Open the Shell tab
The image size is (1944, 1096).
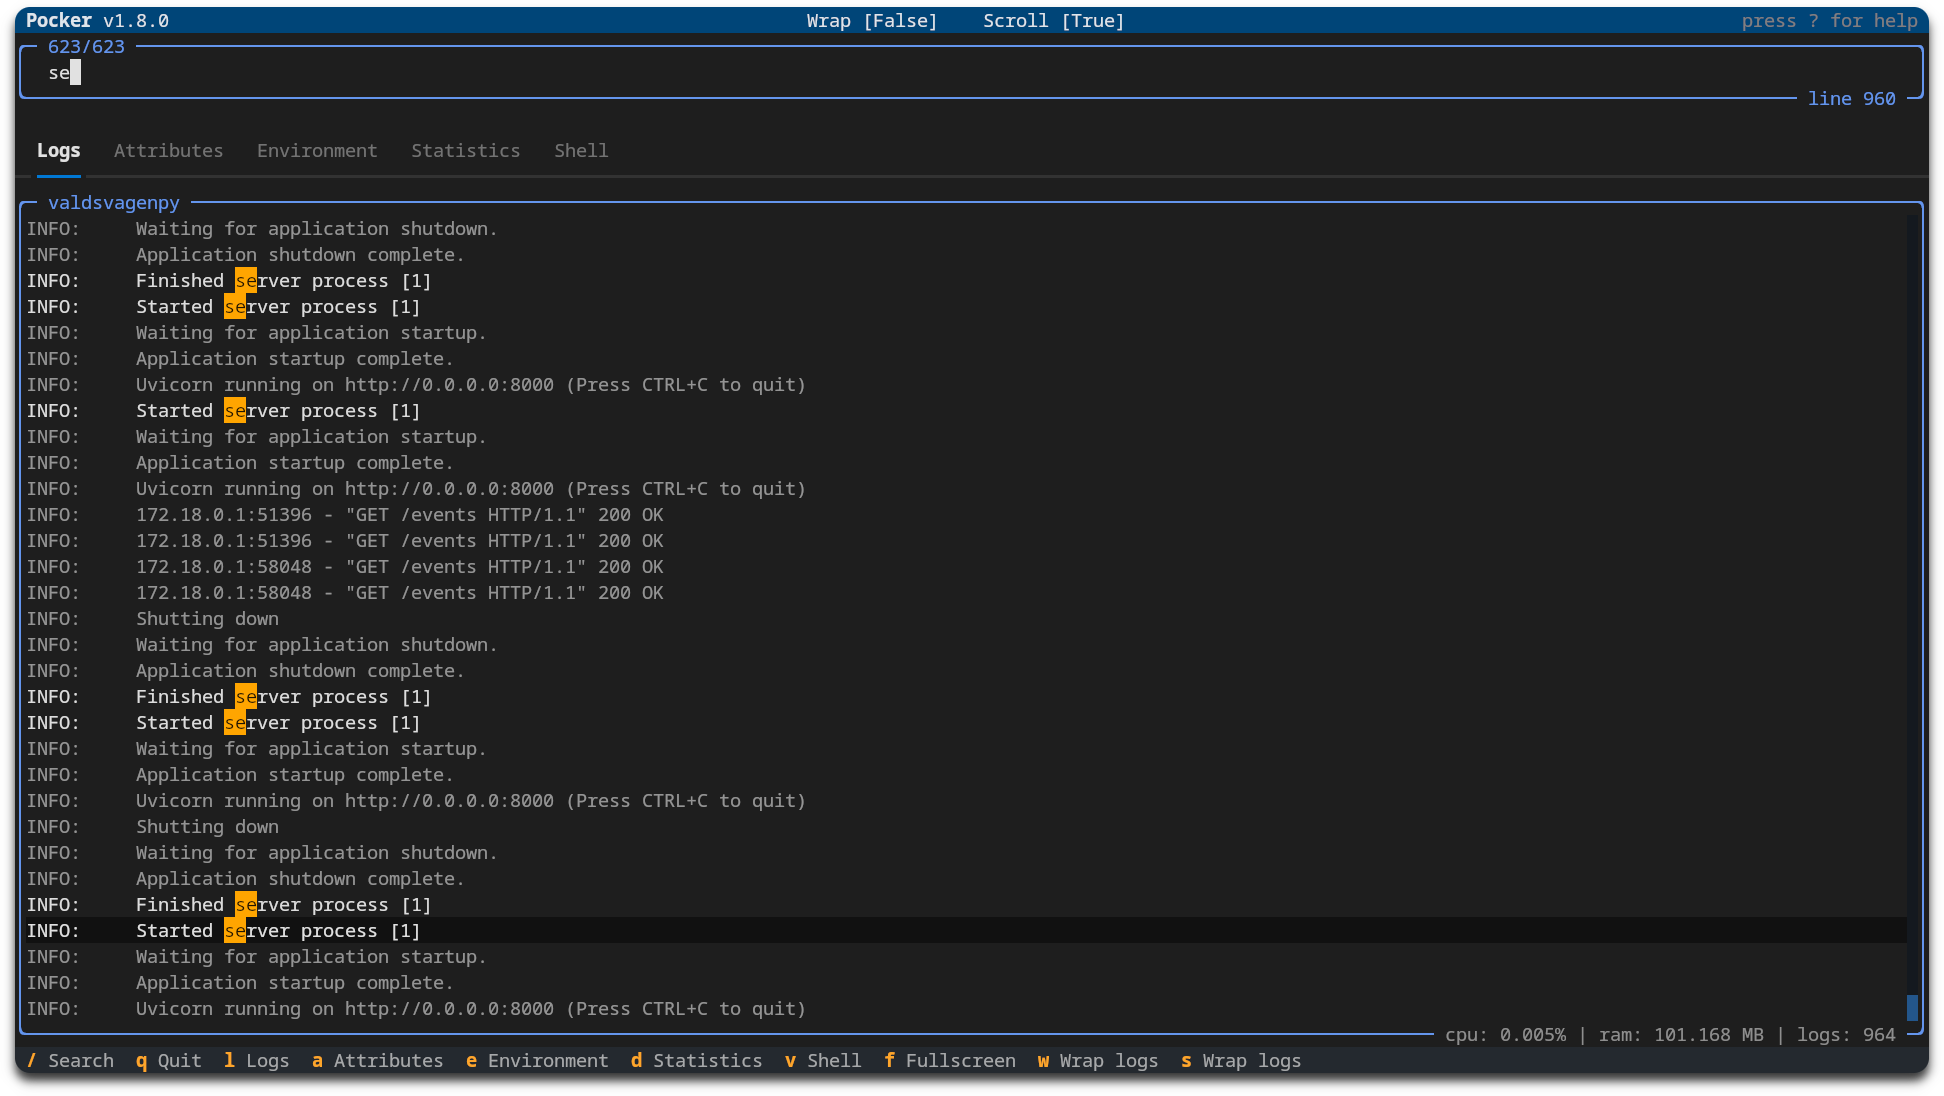point(581,151)
